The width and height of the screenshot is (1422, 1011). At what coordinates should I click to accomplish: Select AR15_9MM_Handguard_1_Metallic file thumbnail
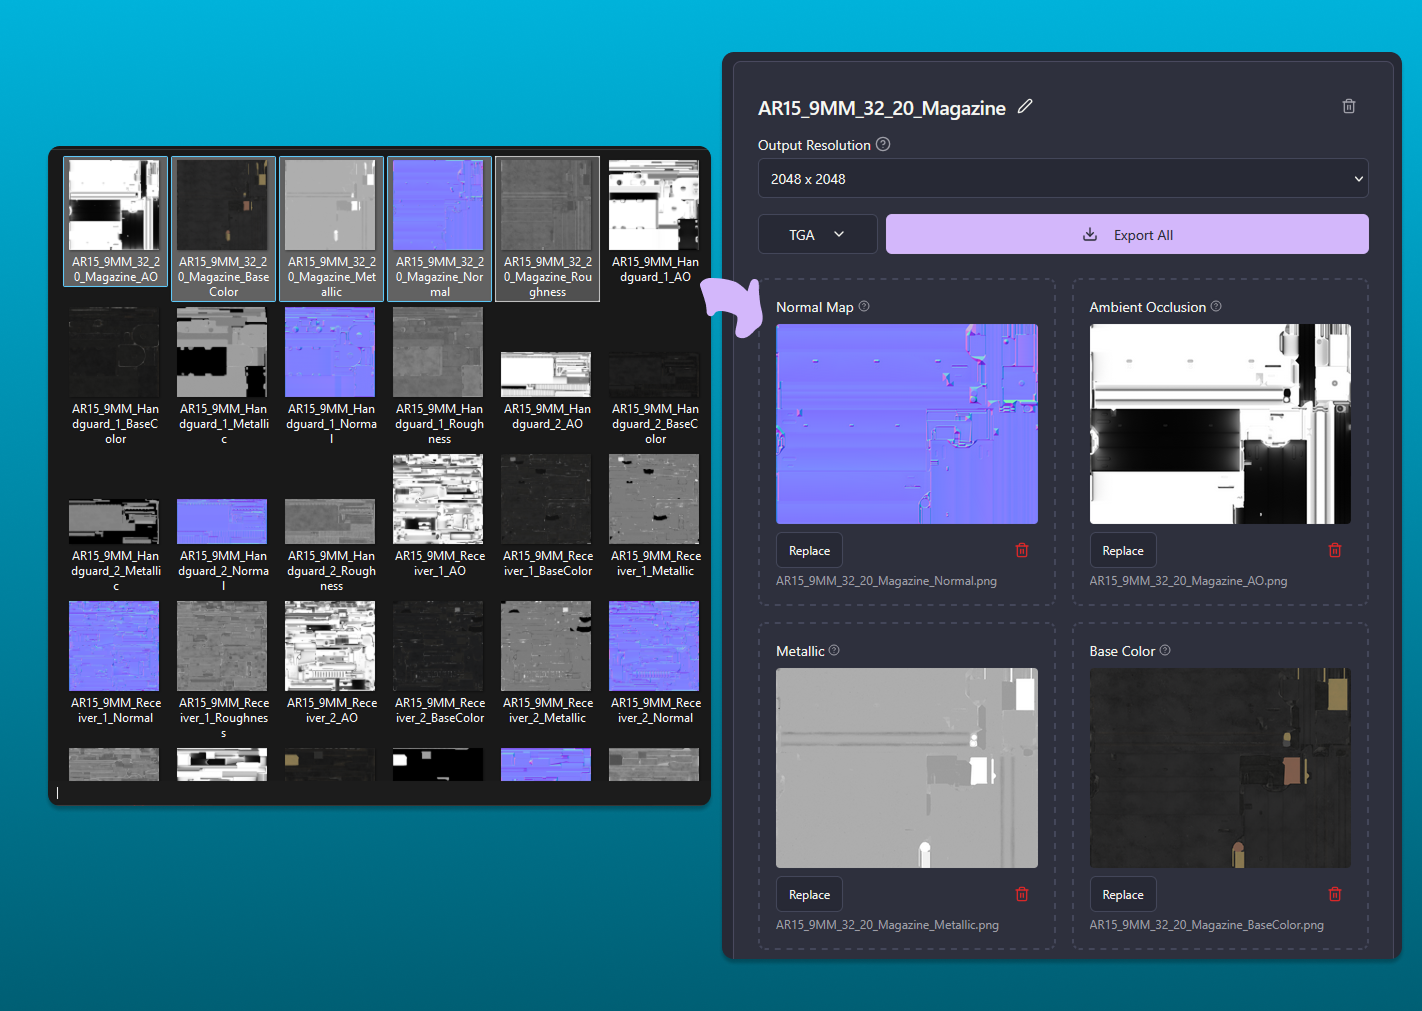click(222, 352)
